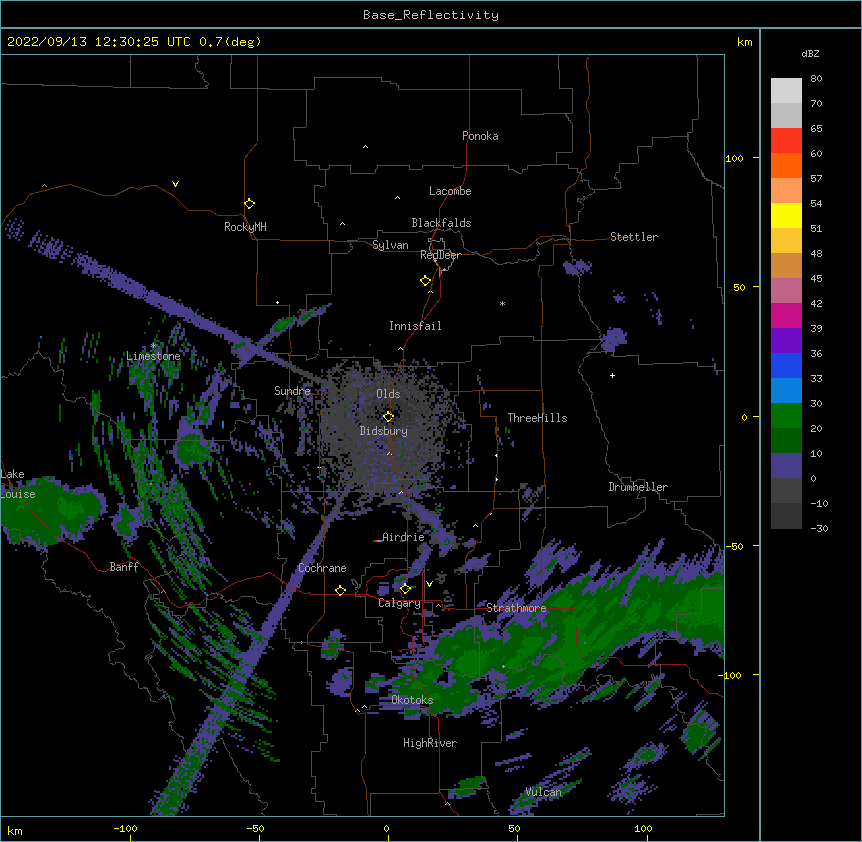Click the yellow station marker above RockyMH
This screenshot has width=862, height=842.
point(249,204)
